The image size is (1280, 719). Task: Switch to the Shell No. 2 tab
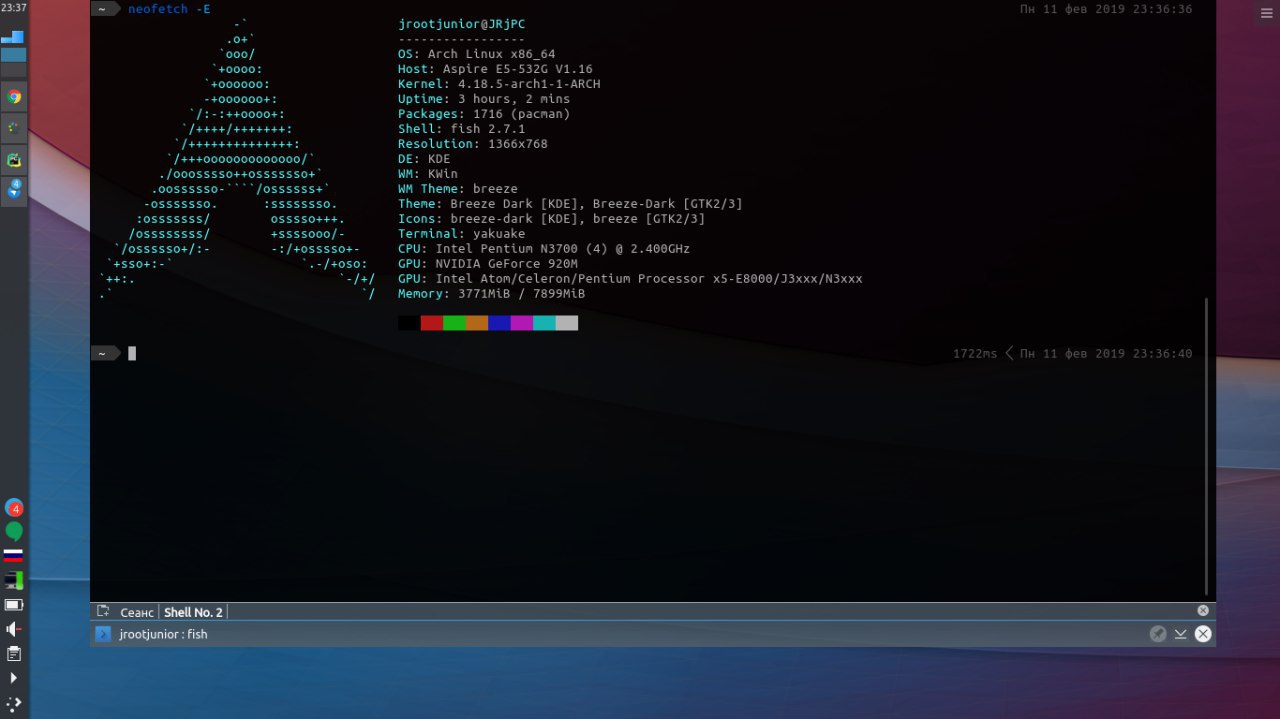pyautogui.click(x=193, y=612)
